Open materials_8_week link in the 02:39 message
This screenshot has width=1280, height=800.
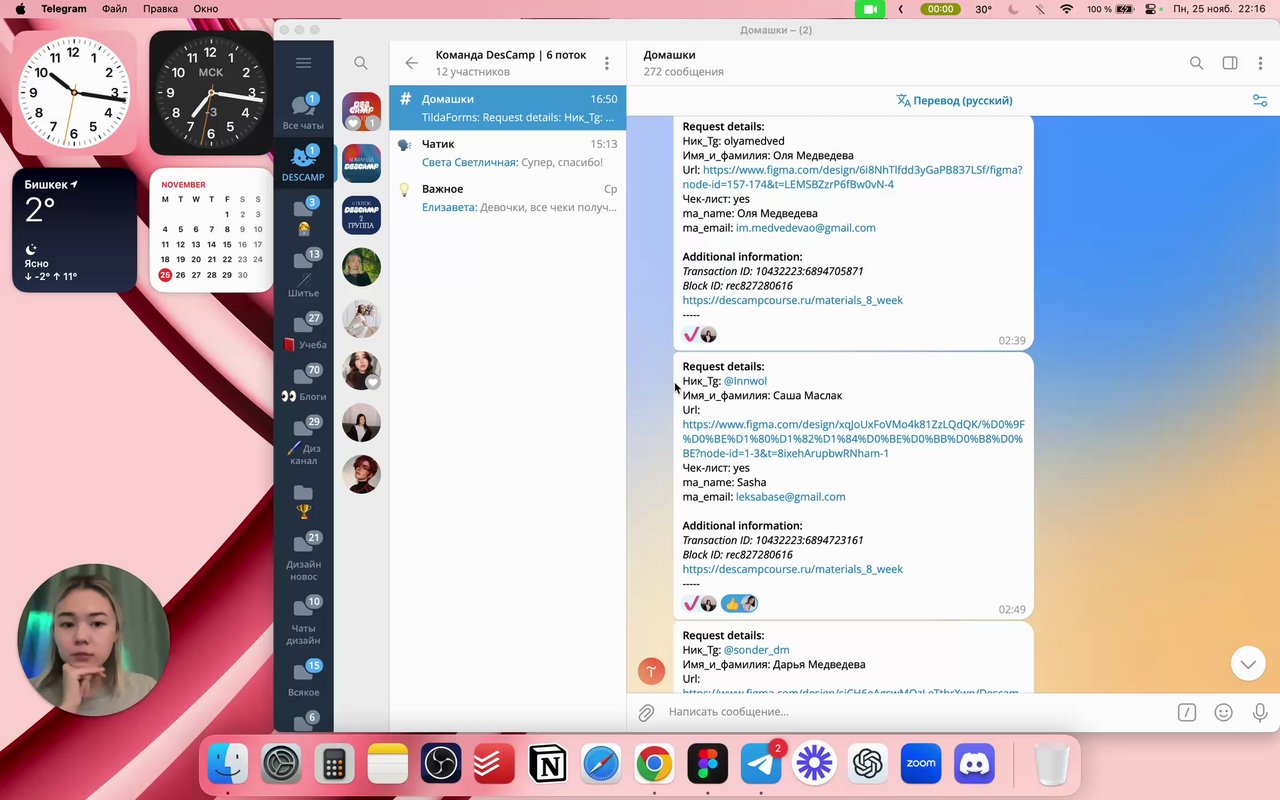pyautogui.click(x=792, y=300)
